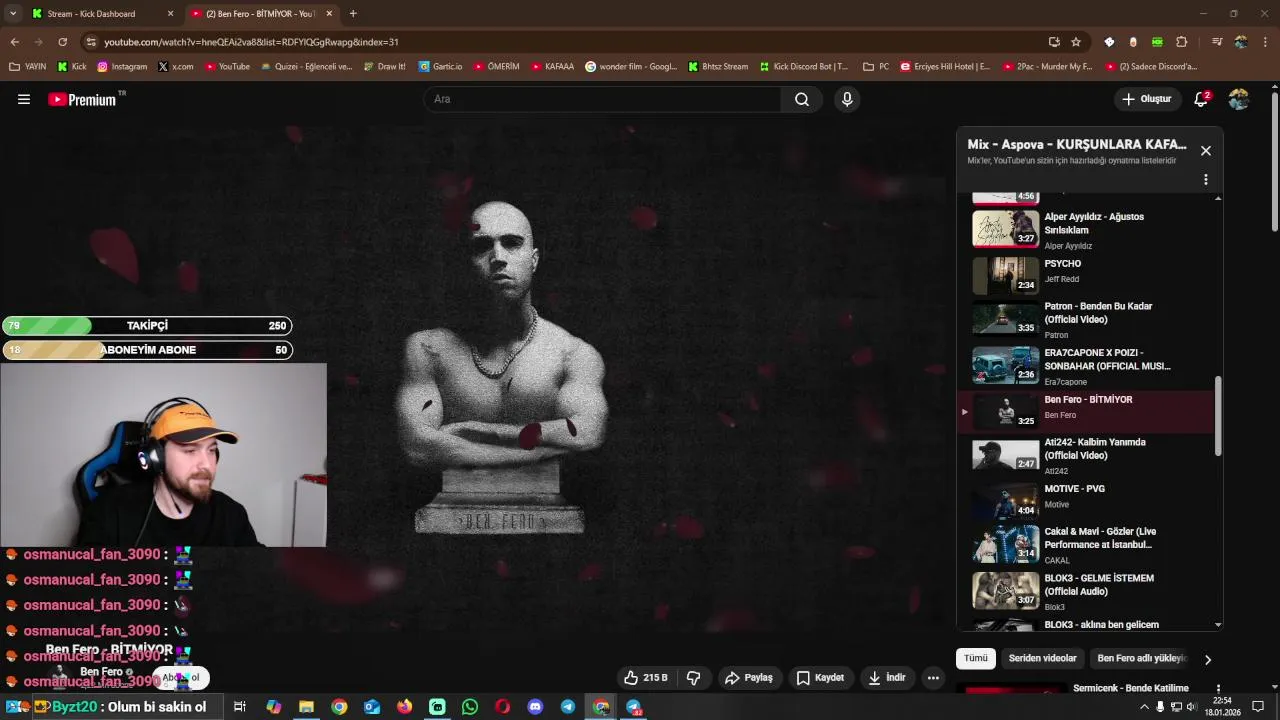Focus the Ara search field

coord(603,99)
